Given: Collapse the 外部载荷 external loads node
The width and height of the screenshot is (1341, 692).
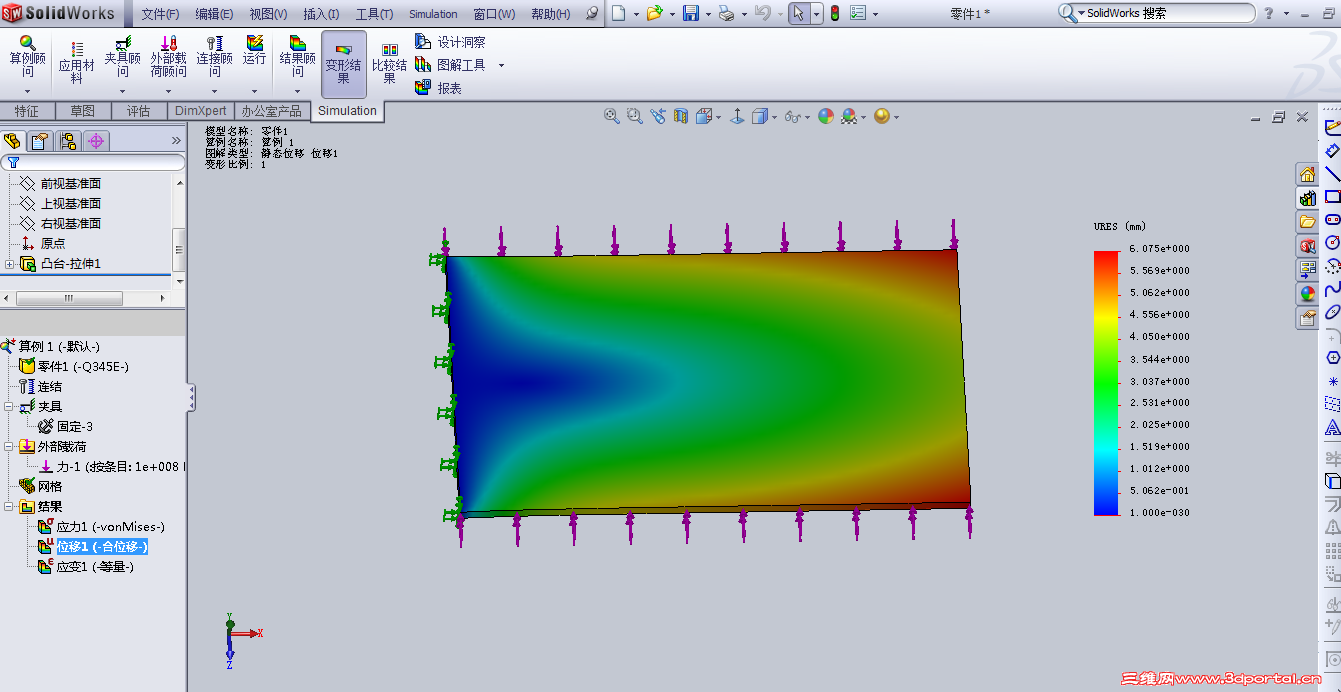Looking at the screenshot, I should 9,447.
